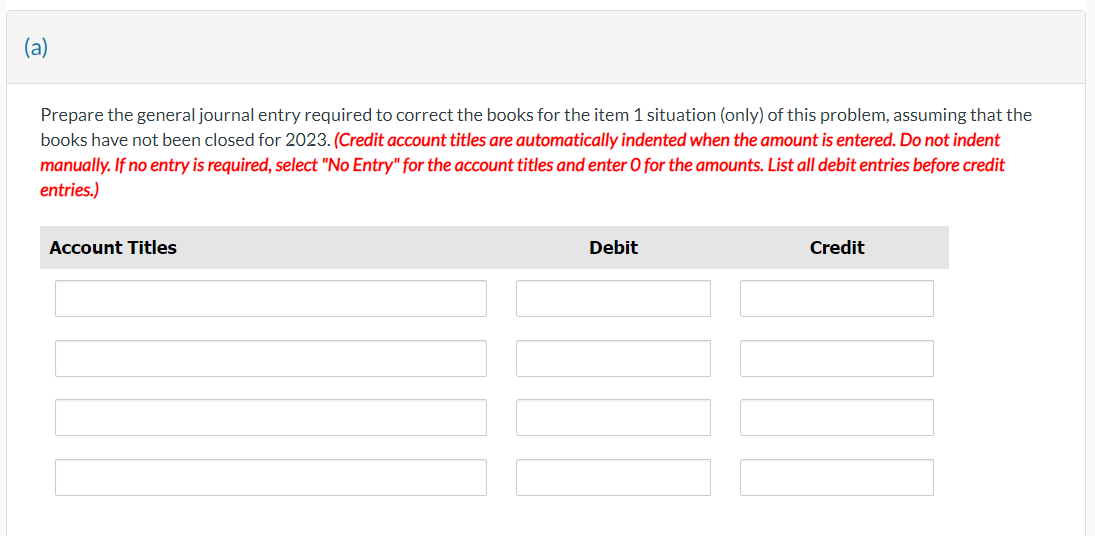Image resolution: width=1095 pixels, height=536 pixels.
Task: Click the fourth row Account Titles field
Action: (x=270, y=477)
